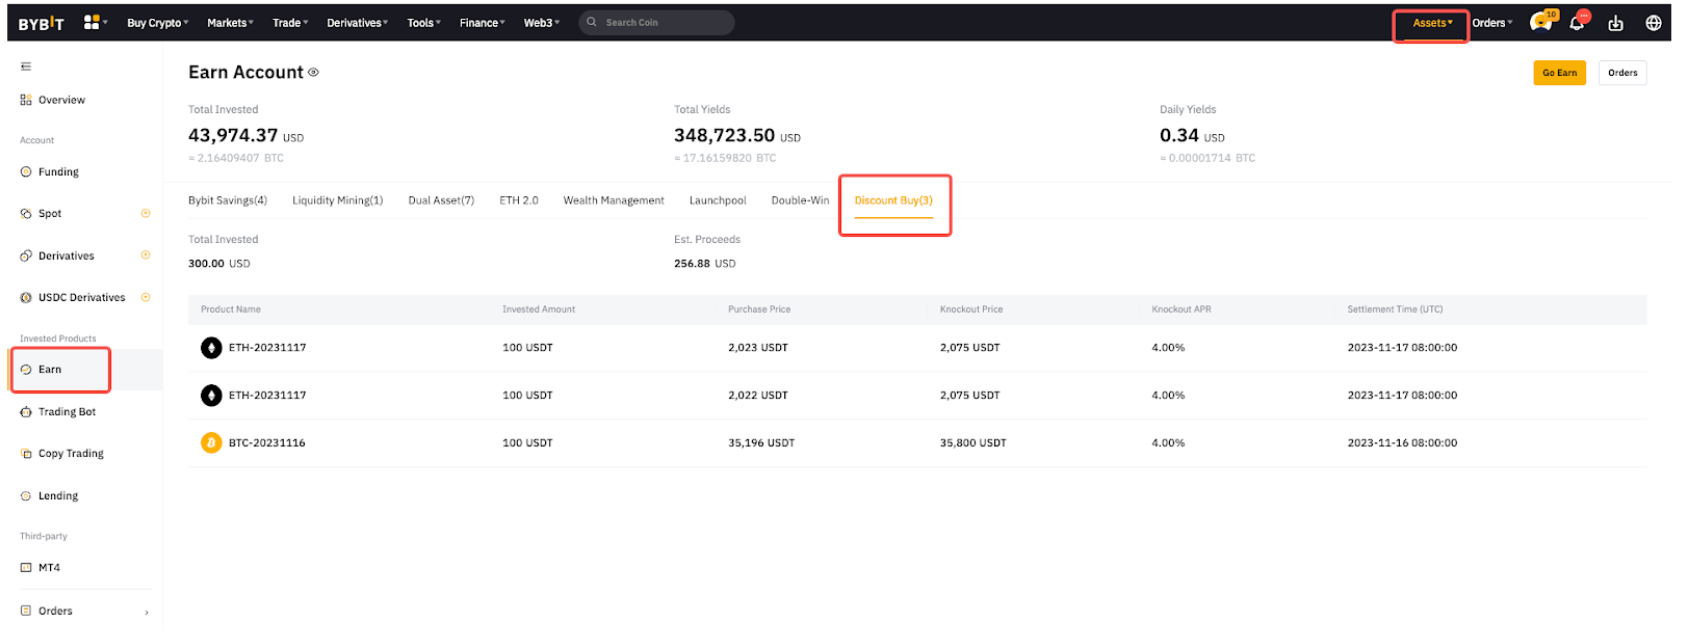1682x644 pixels.
Task: Open the language globe icon
Action: [1653, 23]
